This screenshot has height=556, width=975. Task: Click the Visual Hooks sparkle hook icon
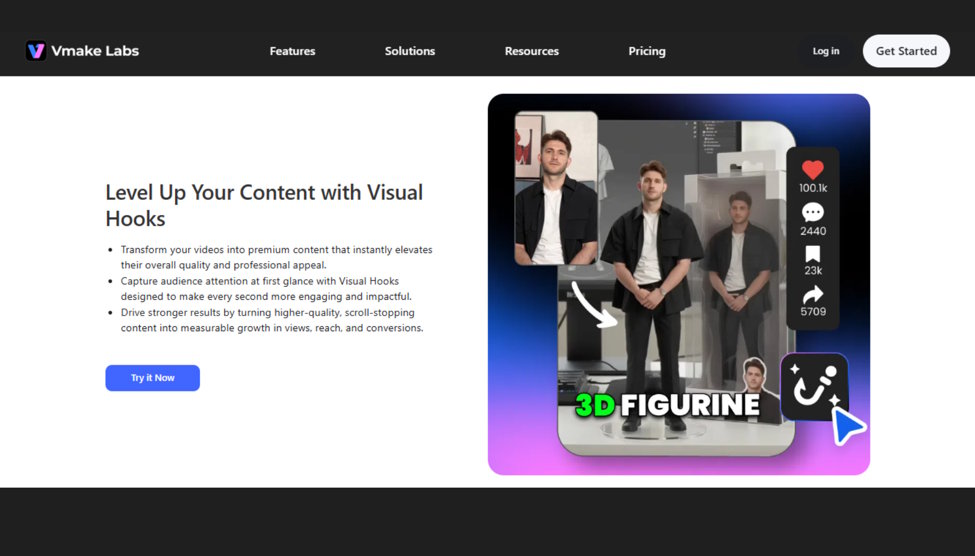pyautogui.click(x=815, y=386)
